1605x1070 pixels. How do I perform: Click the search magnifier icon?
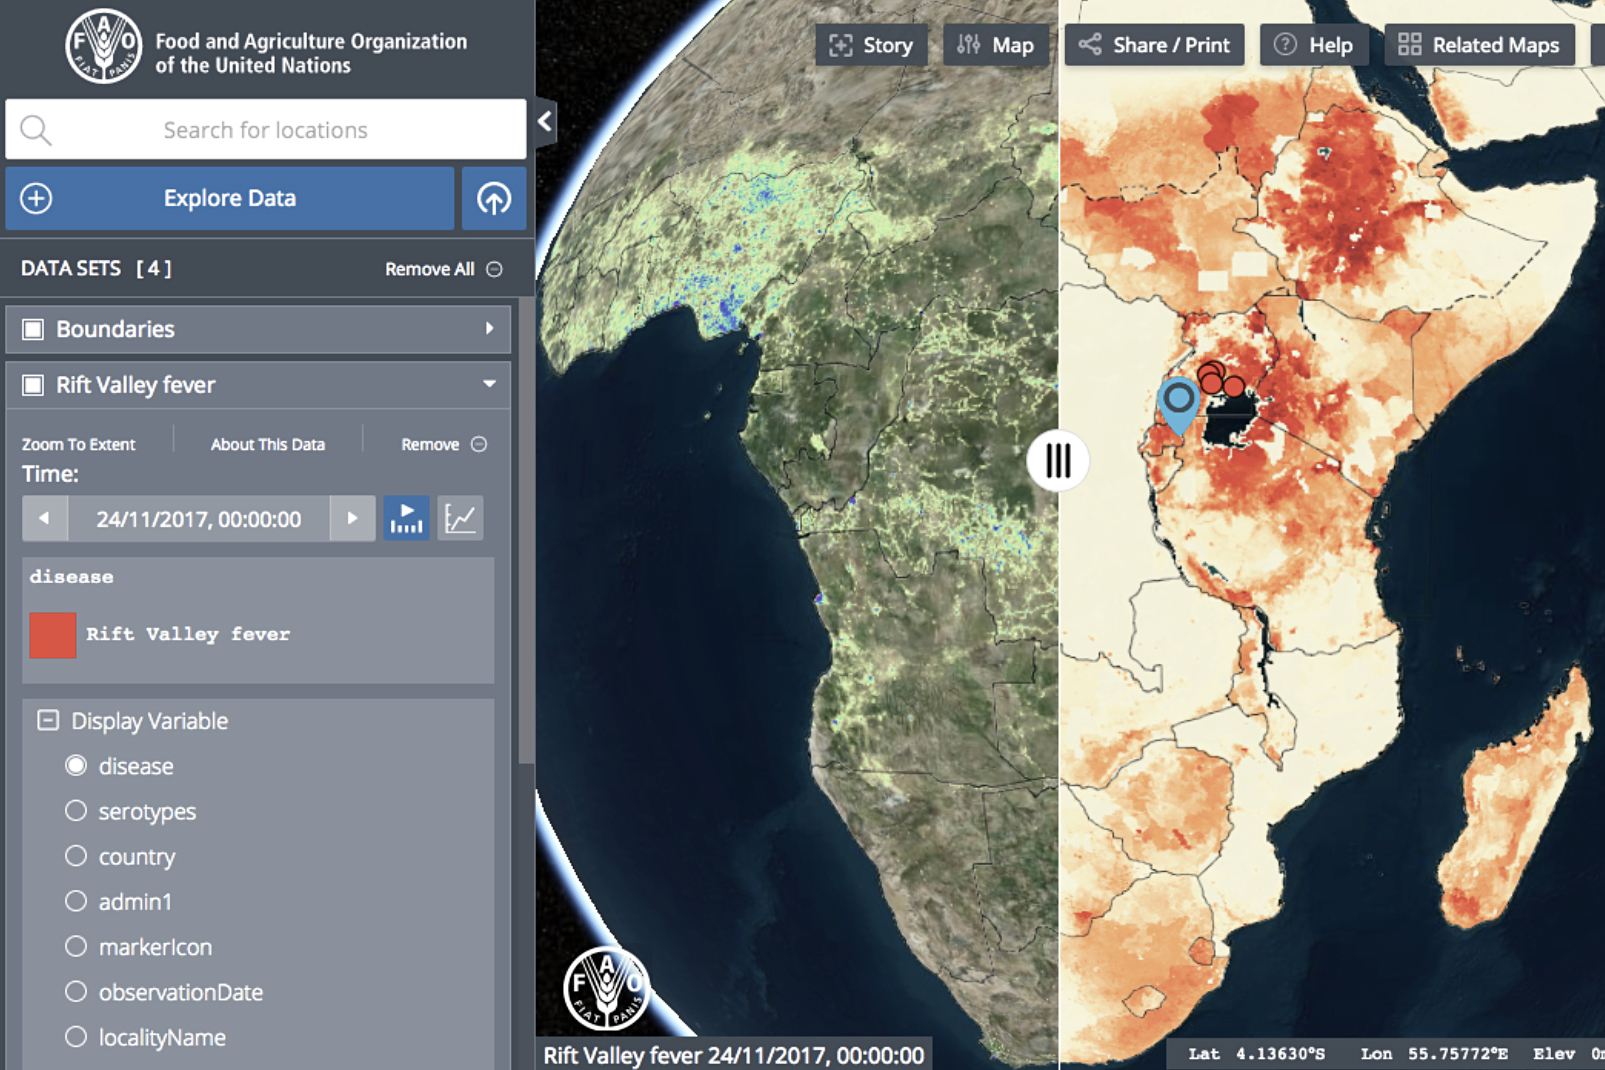click(x=36, y=130)
